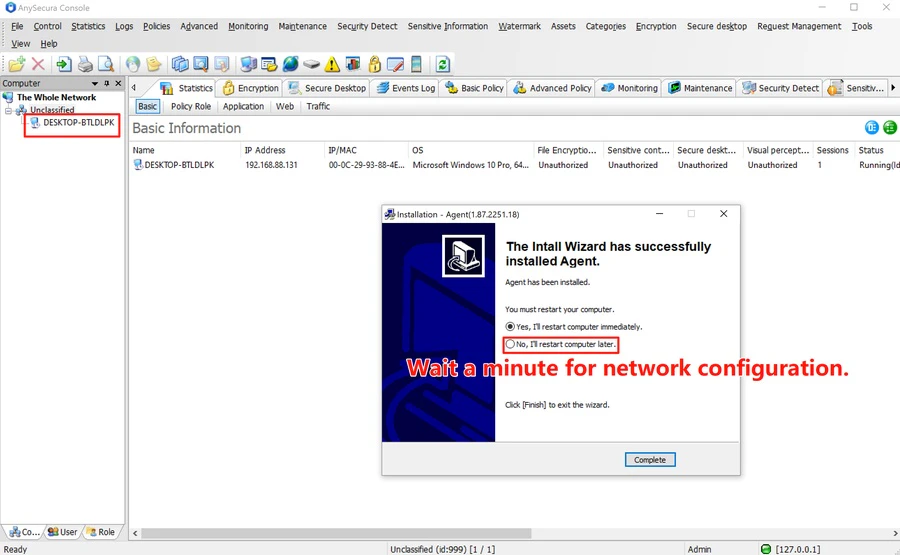Viewport: 900px width, 555px height.
Task: Click the blue list view icon beside Basic Information
Action: tap(871, 127)
